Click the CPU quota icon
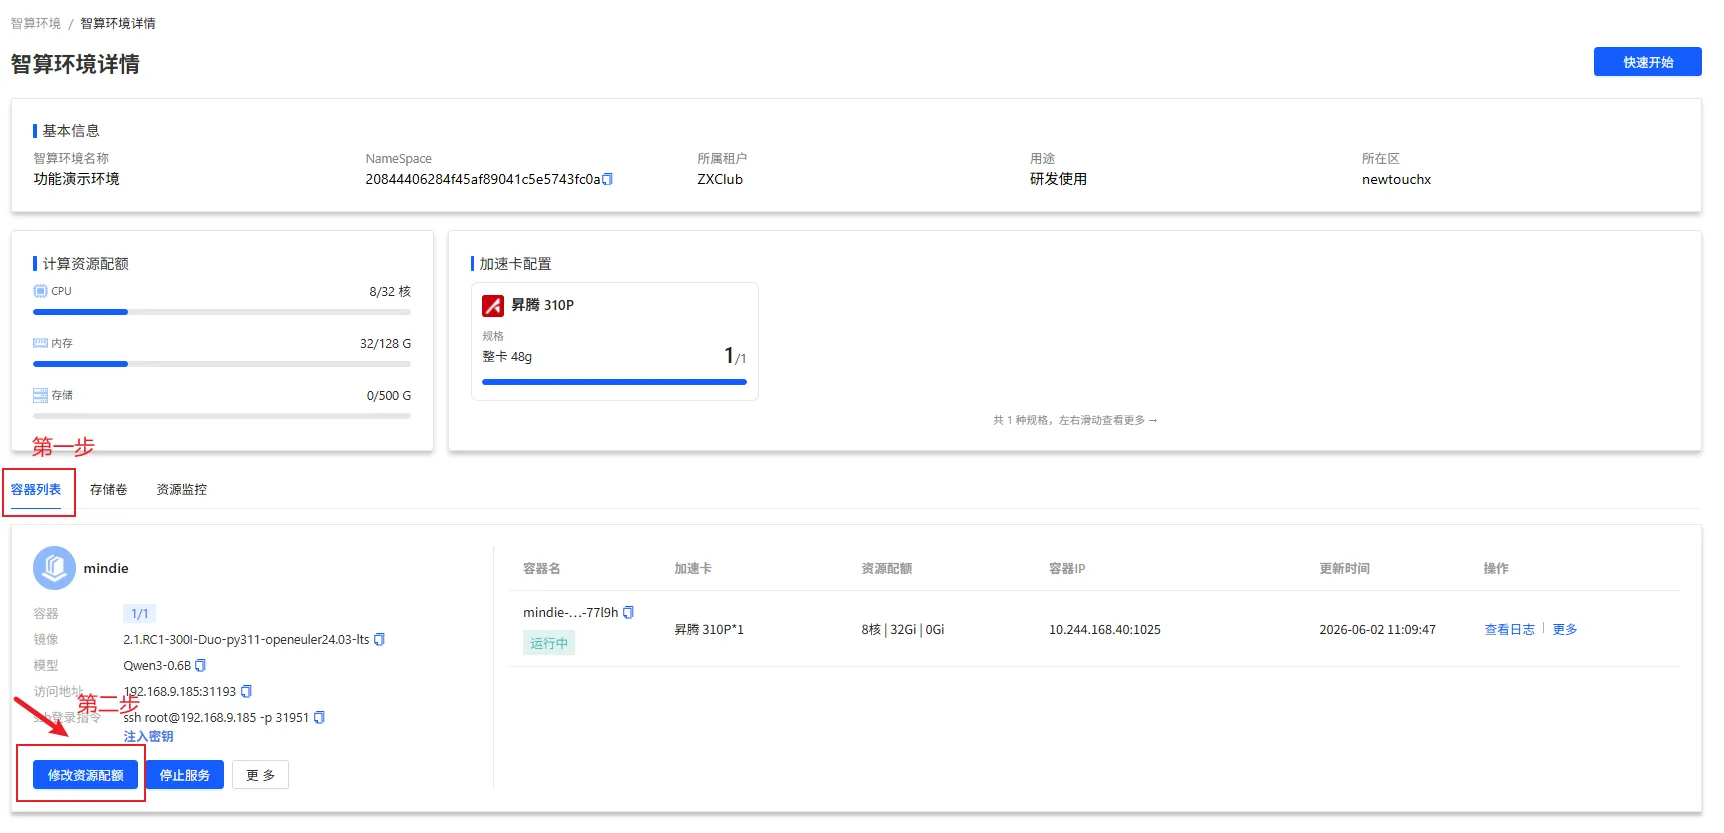 40,291
